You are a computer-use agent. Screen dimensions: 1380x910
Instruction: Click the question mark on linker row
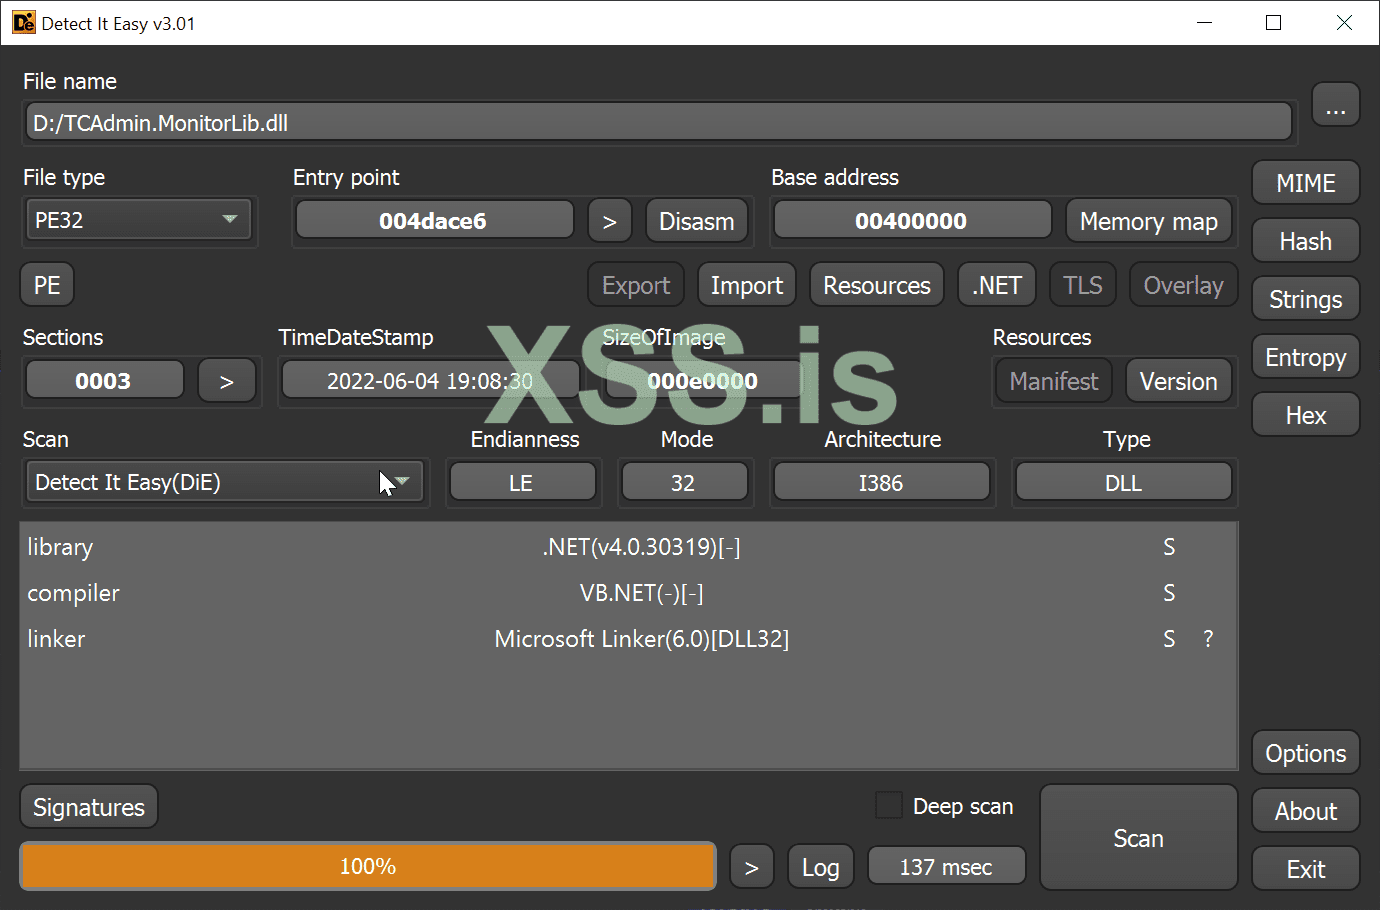point(1208,639)
